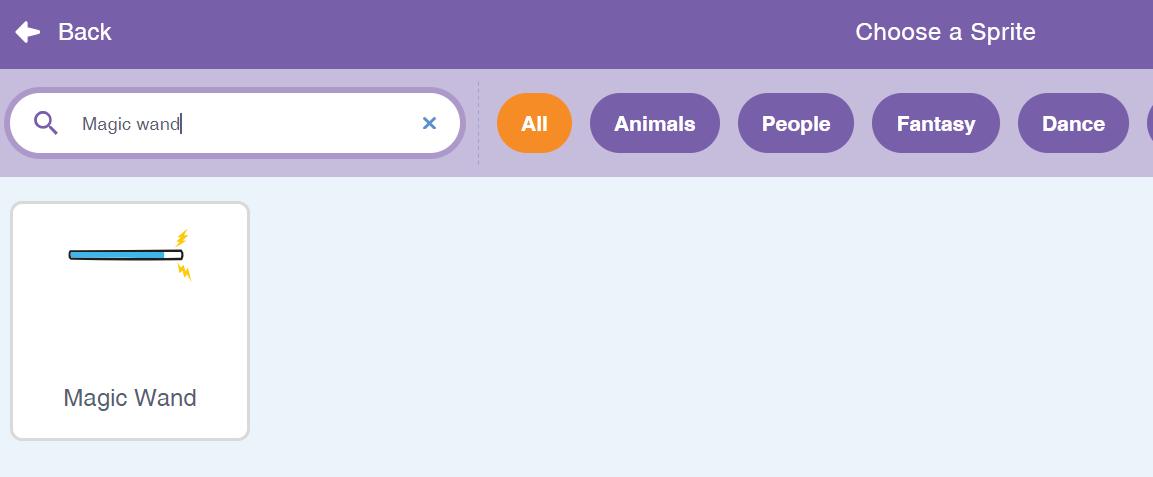Show only Dance sprites
The height and width of the screenshot is (477, 1153).
pos(1073,123)
